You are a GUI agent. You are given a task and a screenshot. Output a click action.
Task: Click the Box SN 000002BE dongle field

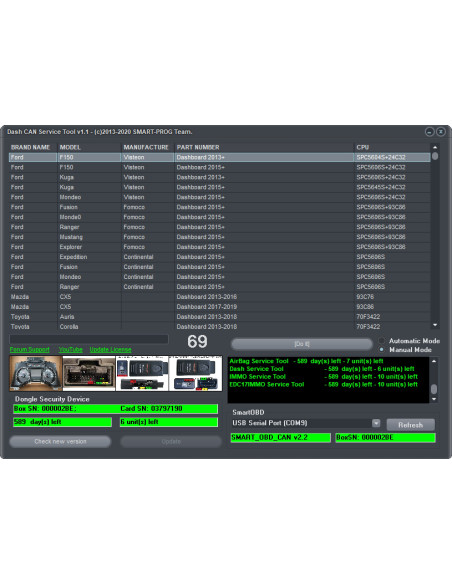[x=115, y=409]
